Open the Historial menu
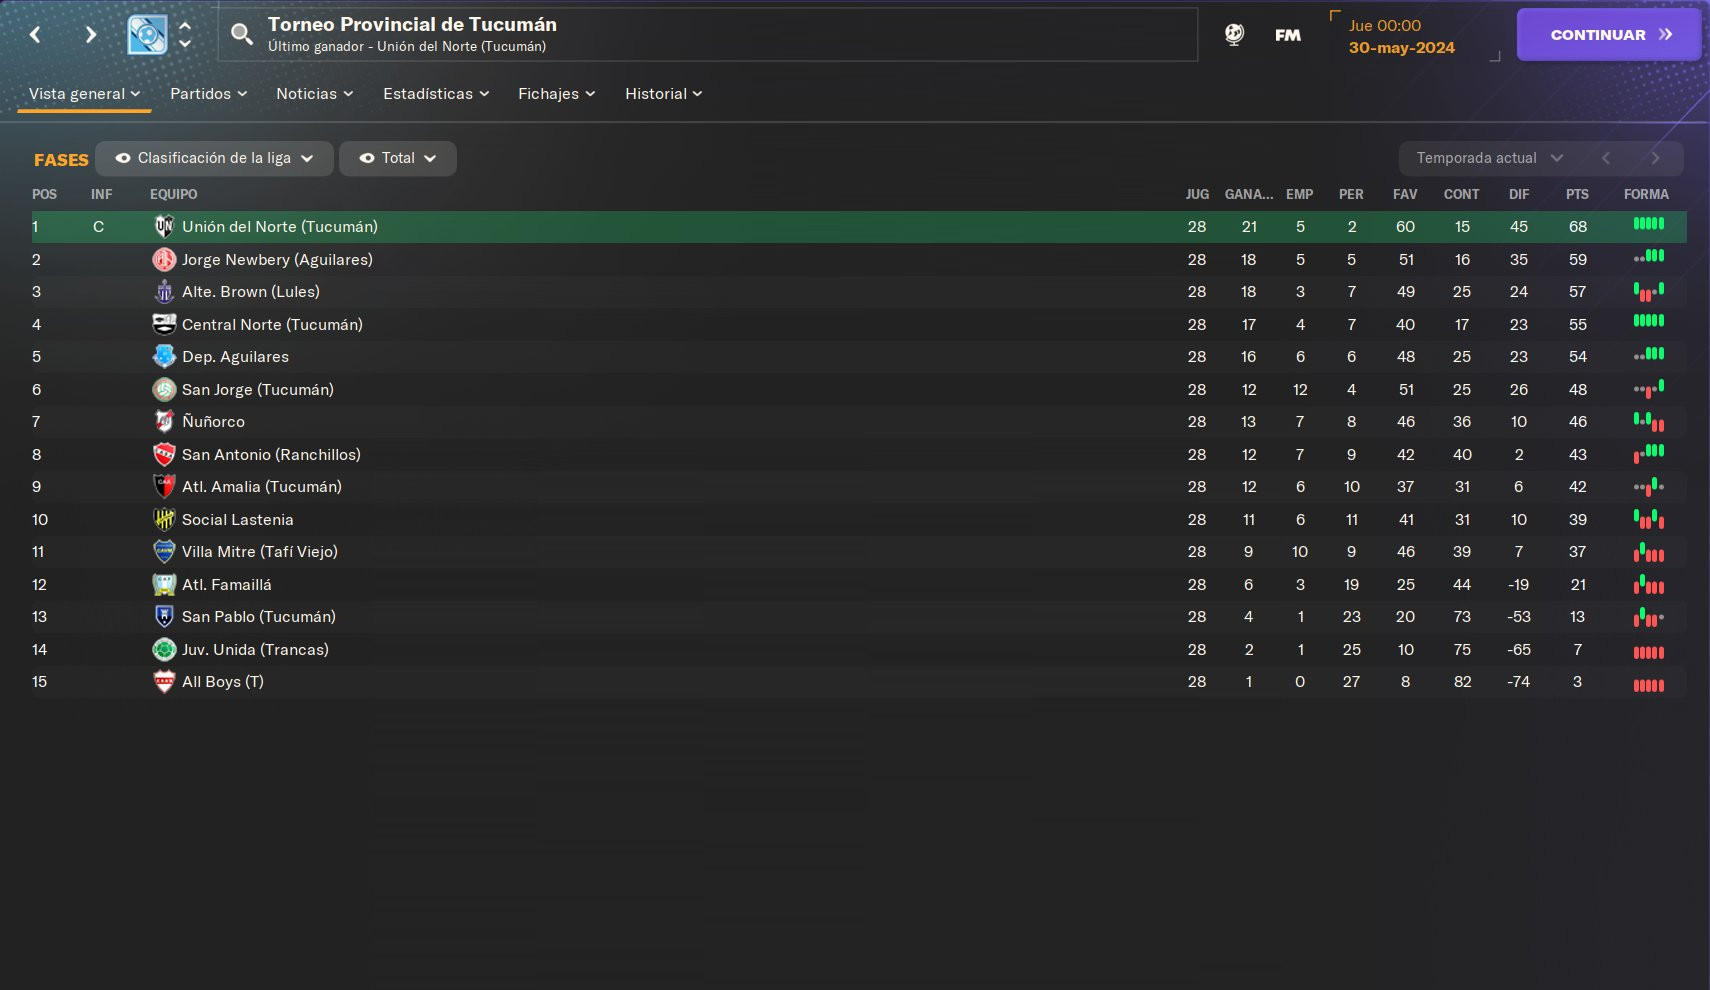This screenshot has width=1710, height=990. point(663,94)
